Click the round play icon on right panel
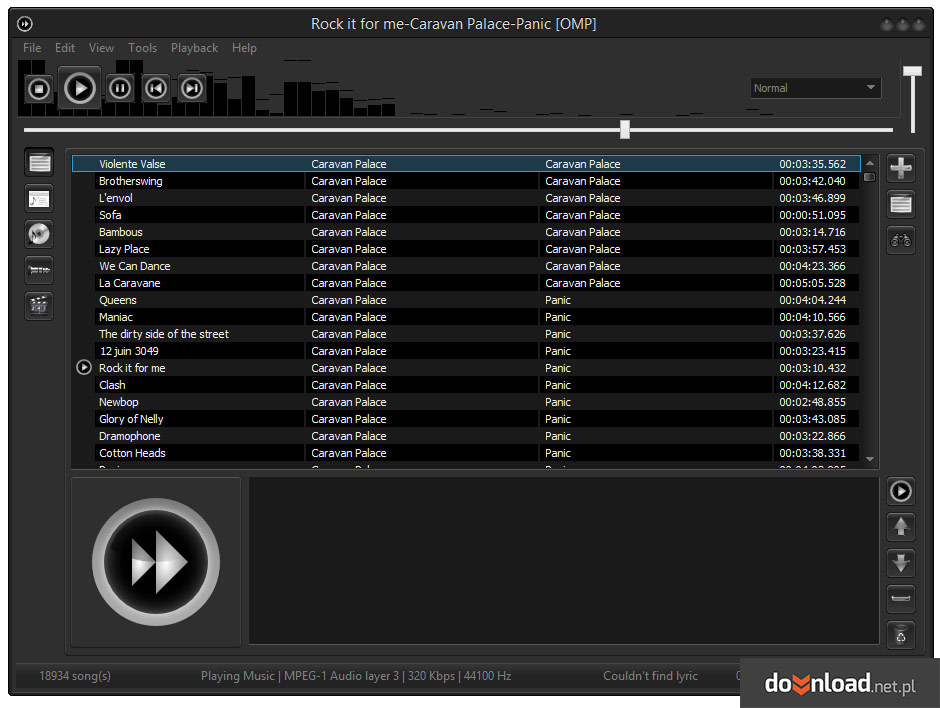Viewport: 940px width, 708px height. pos(900,491)
